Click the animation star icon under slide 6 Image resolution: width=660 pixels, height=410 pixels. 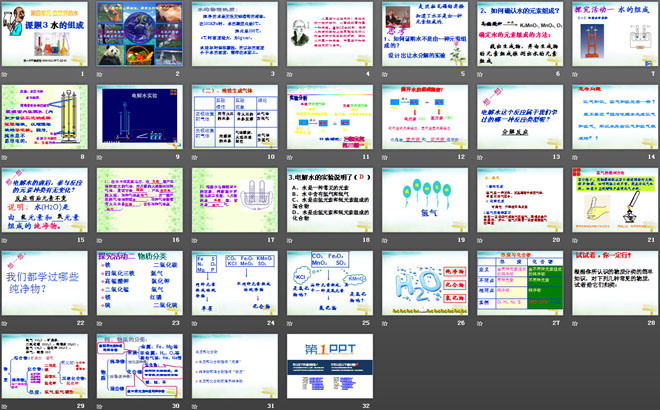pyautogui.click(x=480, y=75)
